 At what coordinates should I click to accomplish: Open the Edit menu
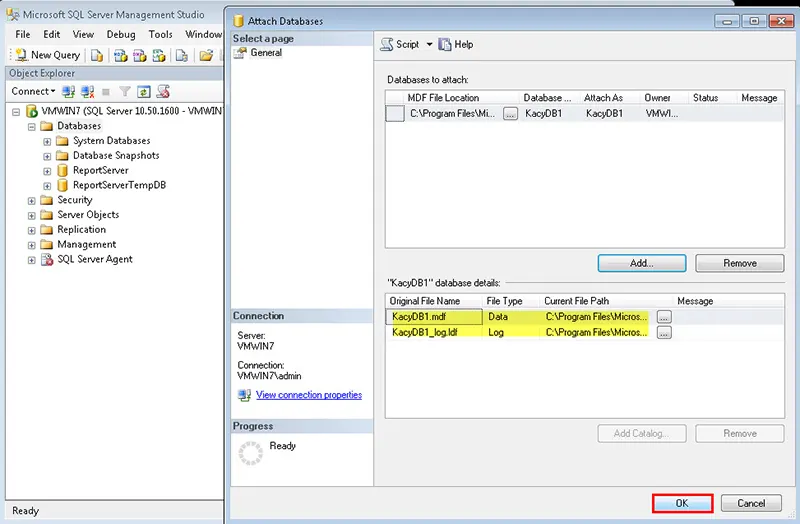point(52,35)
